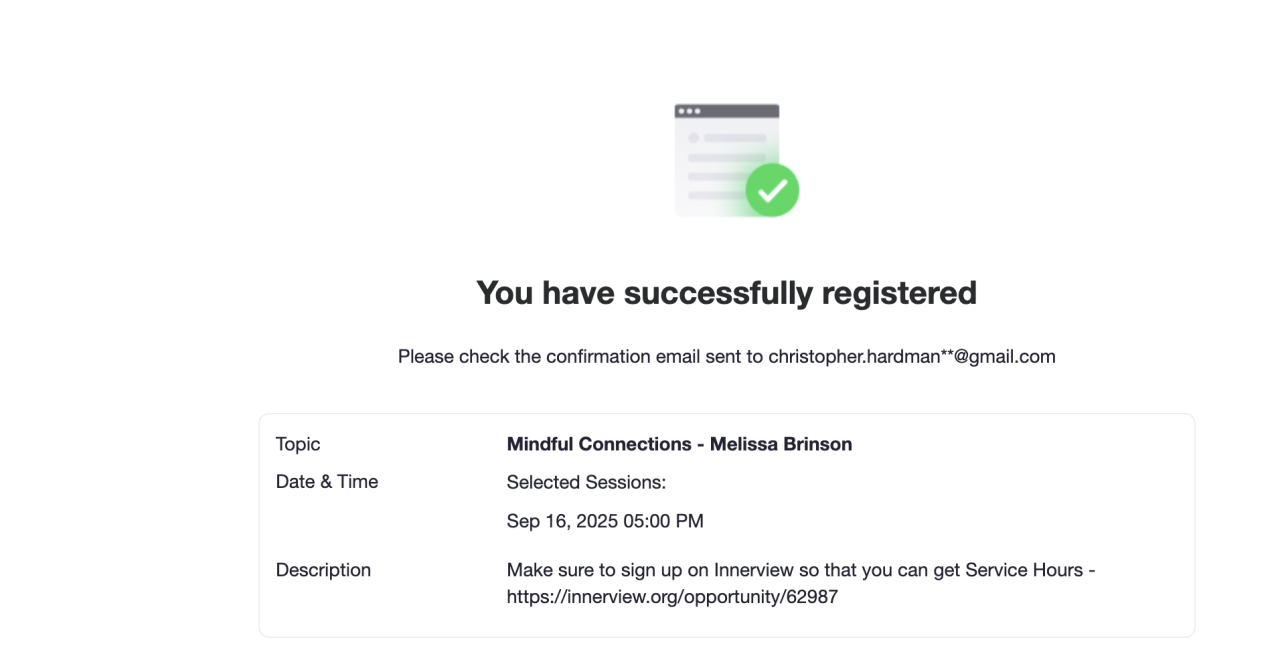Click the green checkmark success badge

click(772, 189)
